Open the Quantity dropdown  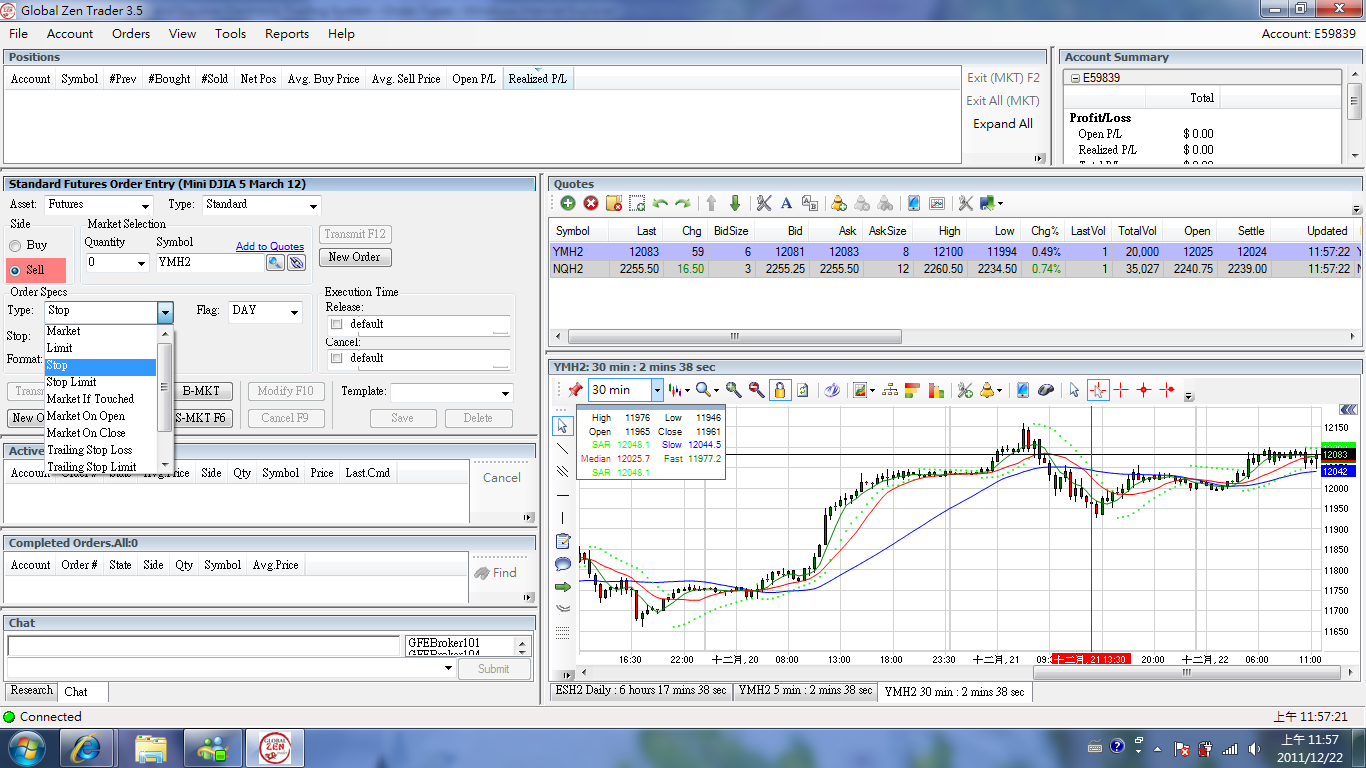point(141,264)
